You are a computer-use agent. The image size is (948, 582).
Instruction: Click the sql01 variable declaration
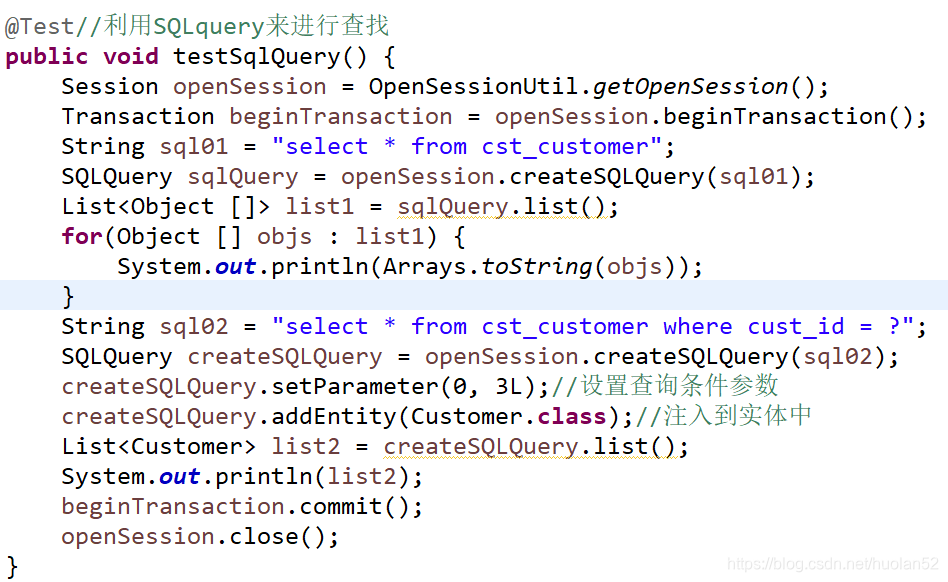point(193,147)
